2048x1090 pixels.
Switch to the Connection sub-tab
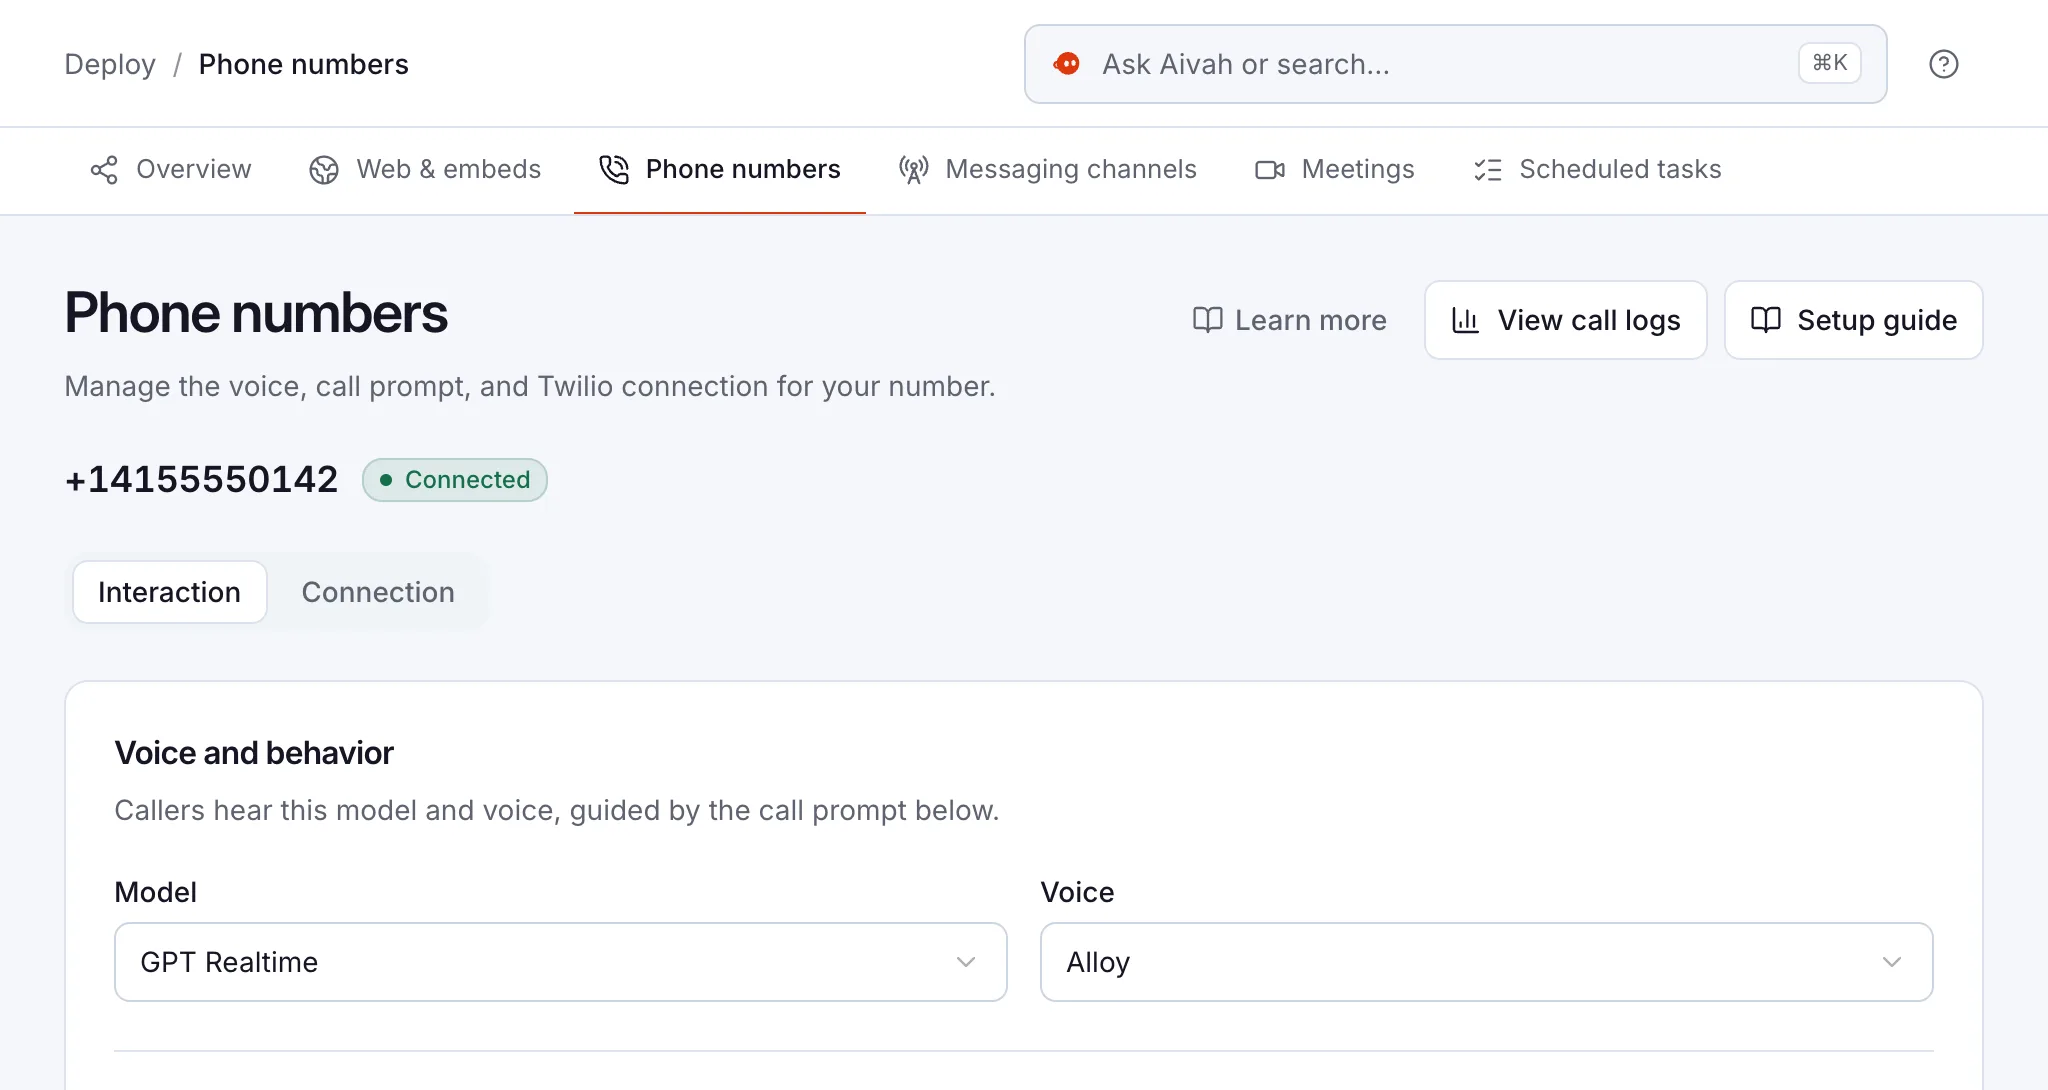click(378, 592)
